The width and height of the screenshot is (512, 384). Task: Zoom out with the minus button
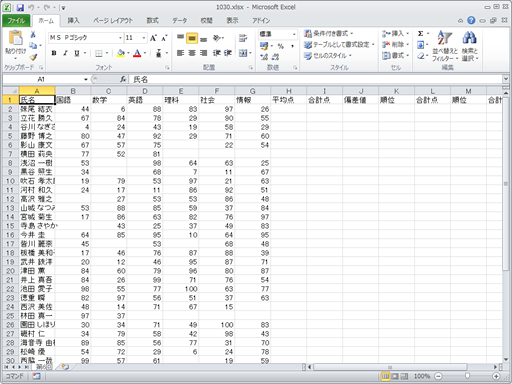(x=438, y=376)
